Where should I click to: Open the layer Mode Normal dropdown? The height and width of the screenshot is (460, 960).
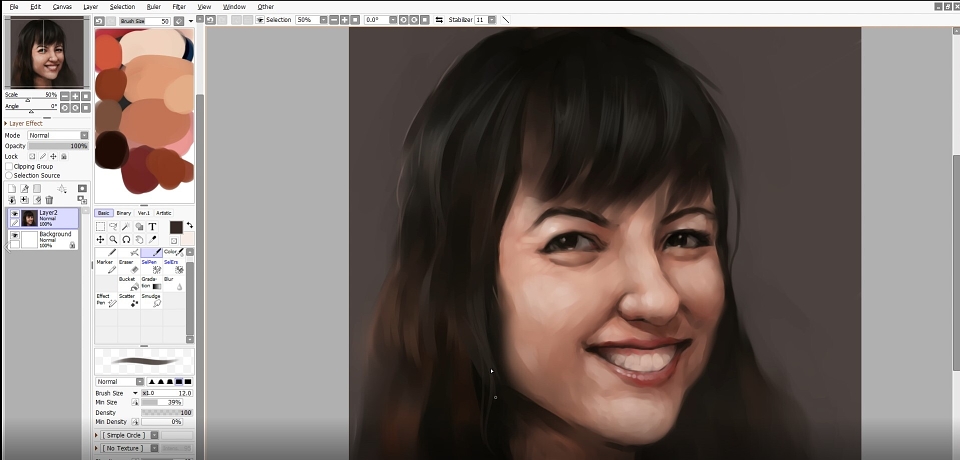(x=58, y=135)
